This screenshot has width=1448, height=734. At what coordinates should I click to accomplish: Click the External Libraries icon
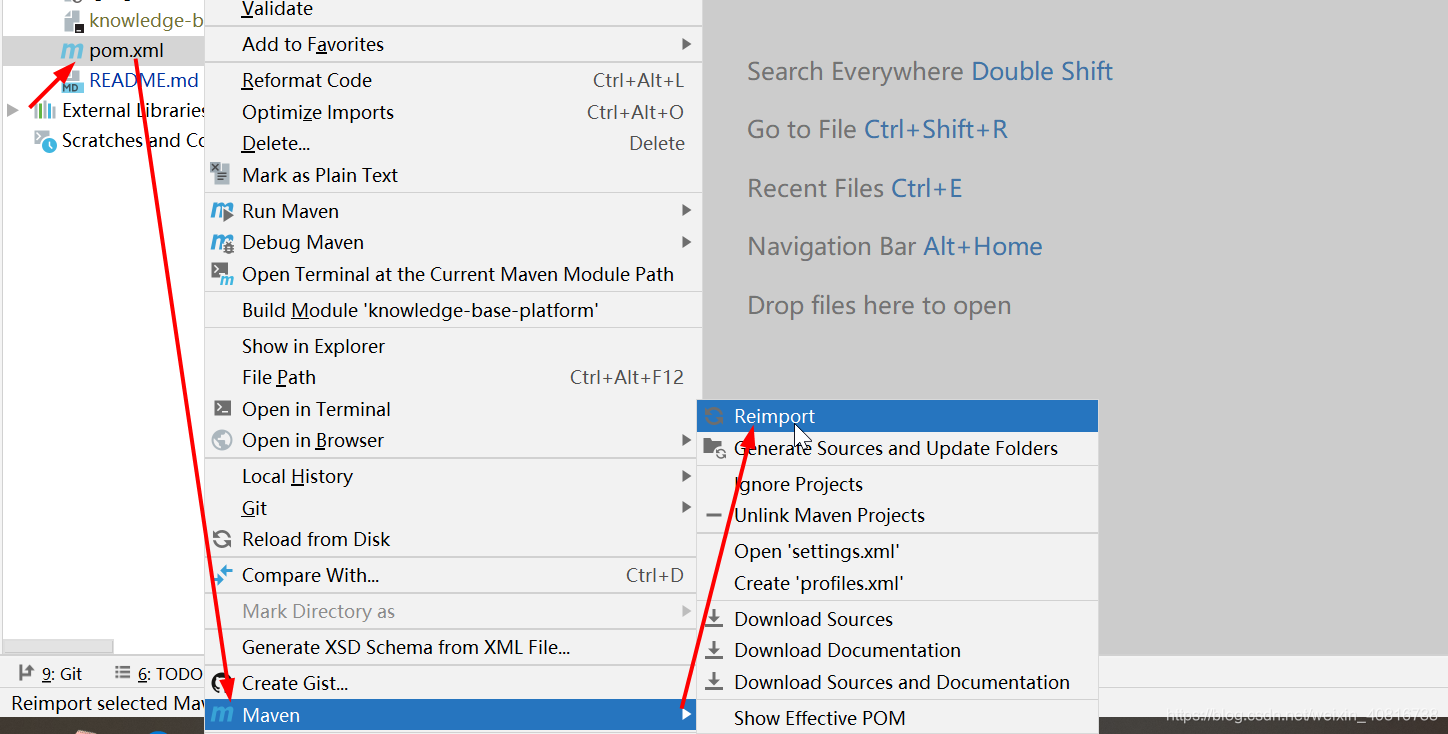coord(44,110)
